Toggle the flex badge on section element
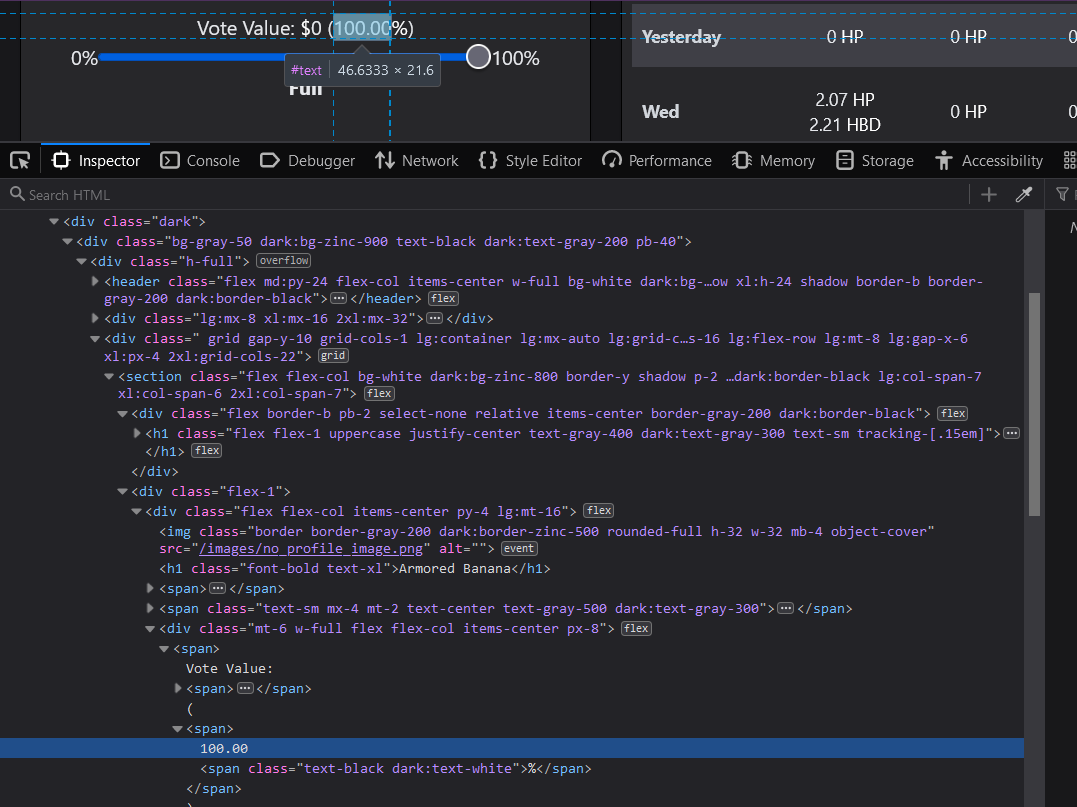Screen dimensions: 1077x807 point(379,394)
